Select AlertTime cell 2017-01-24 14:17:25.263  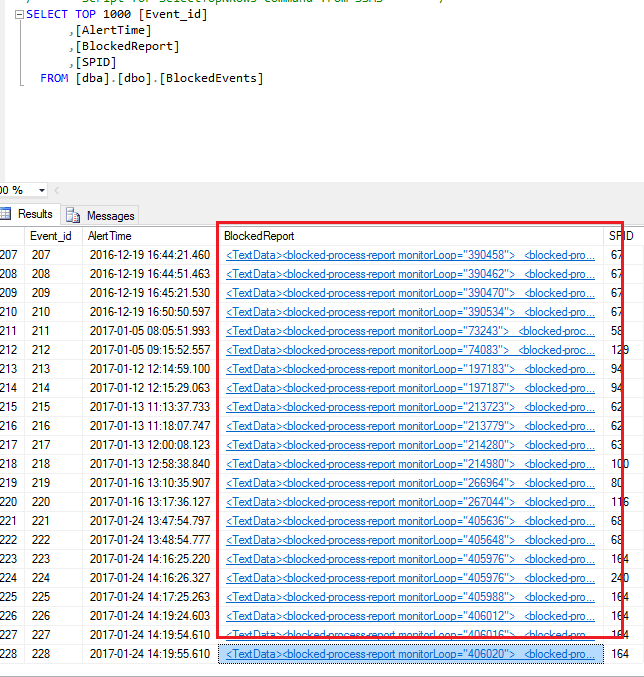pos(150,597)
